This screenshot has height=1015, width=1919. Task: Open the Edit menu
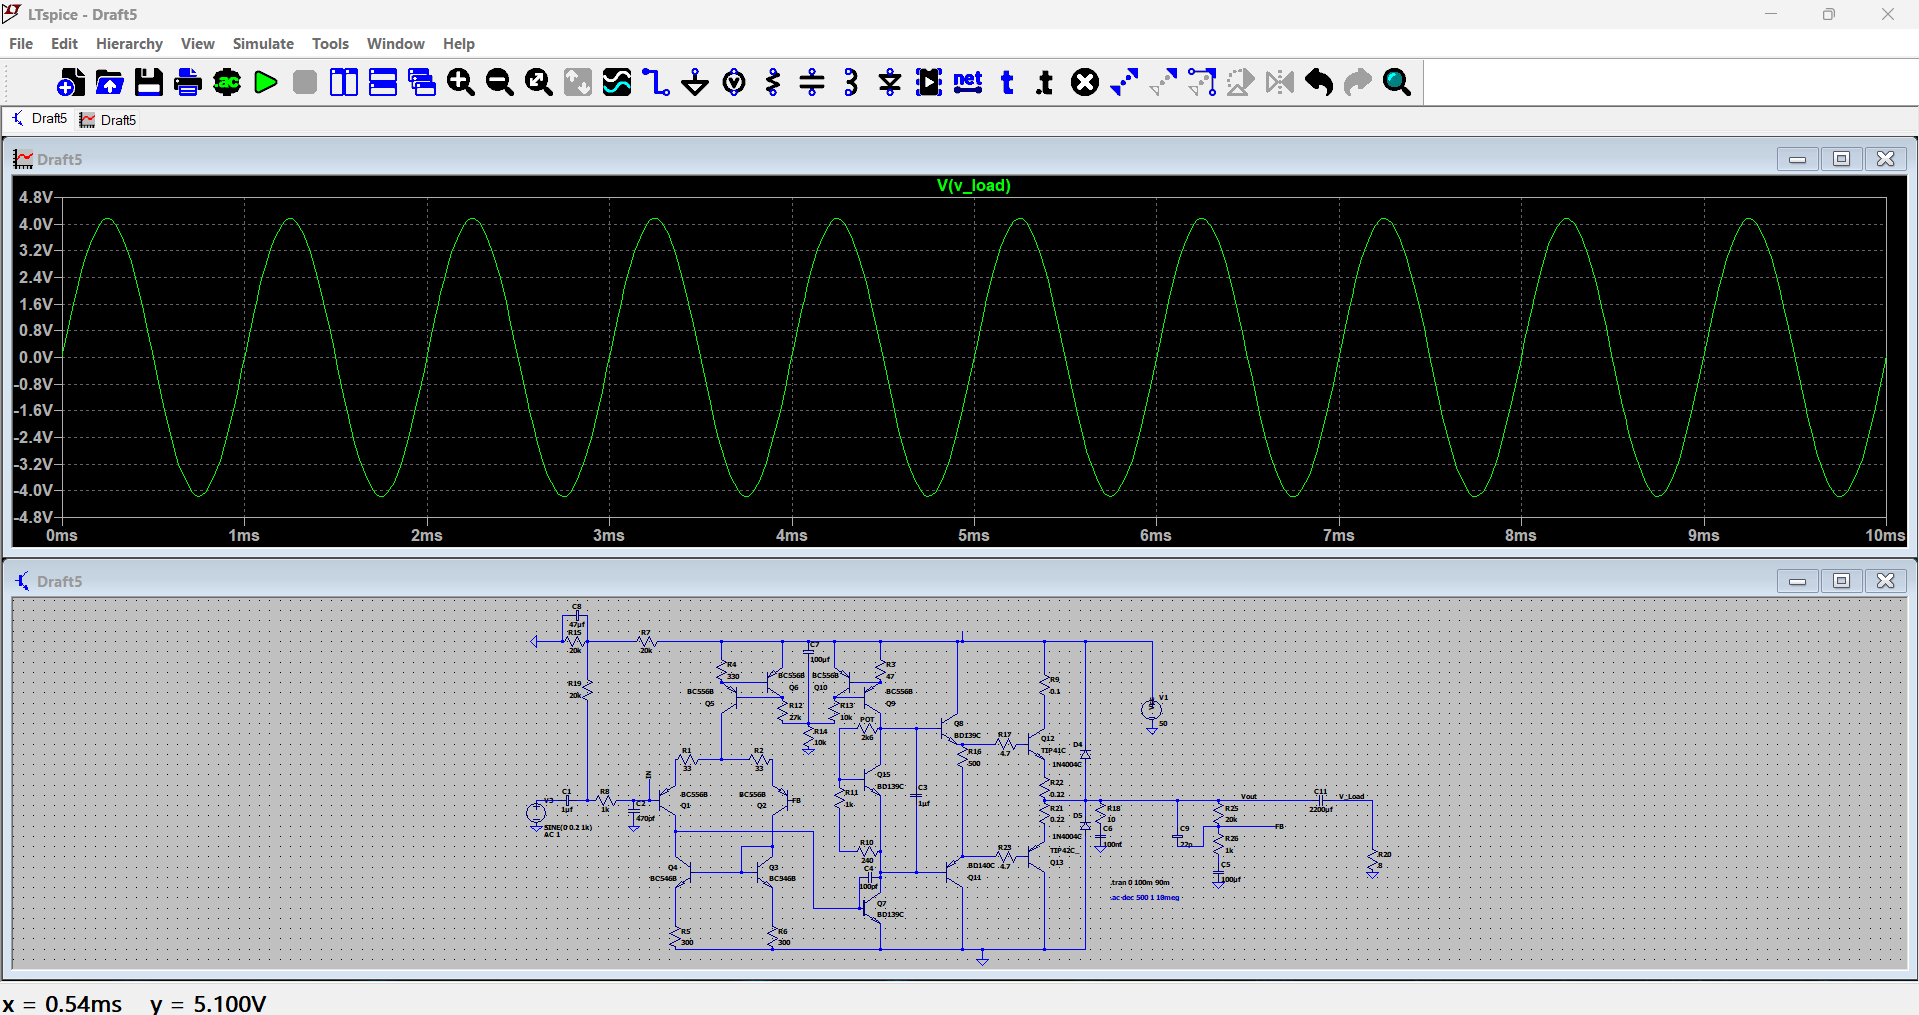pos(64,44)
